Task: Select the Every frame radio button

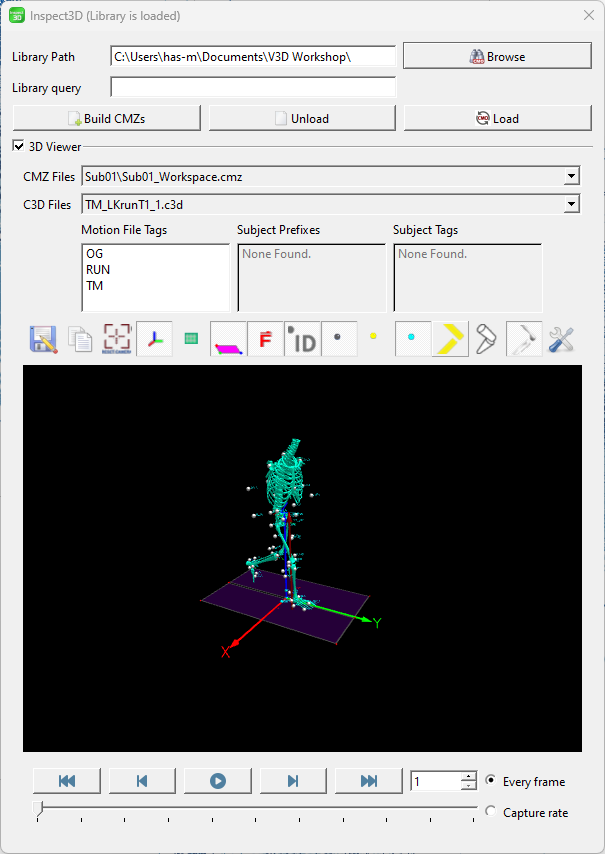Action: click(491, 780)
